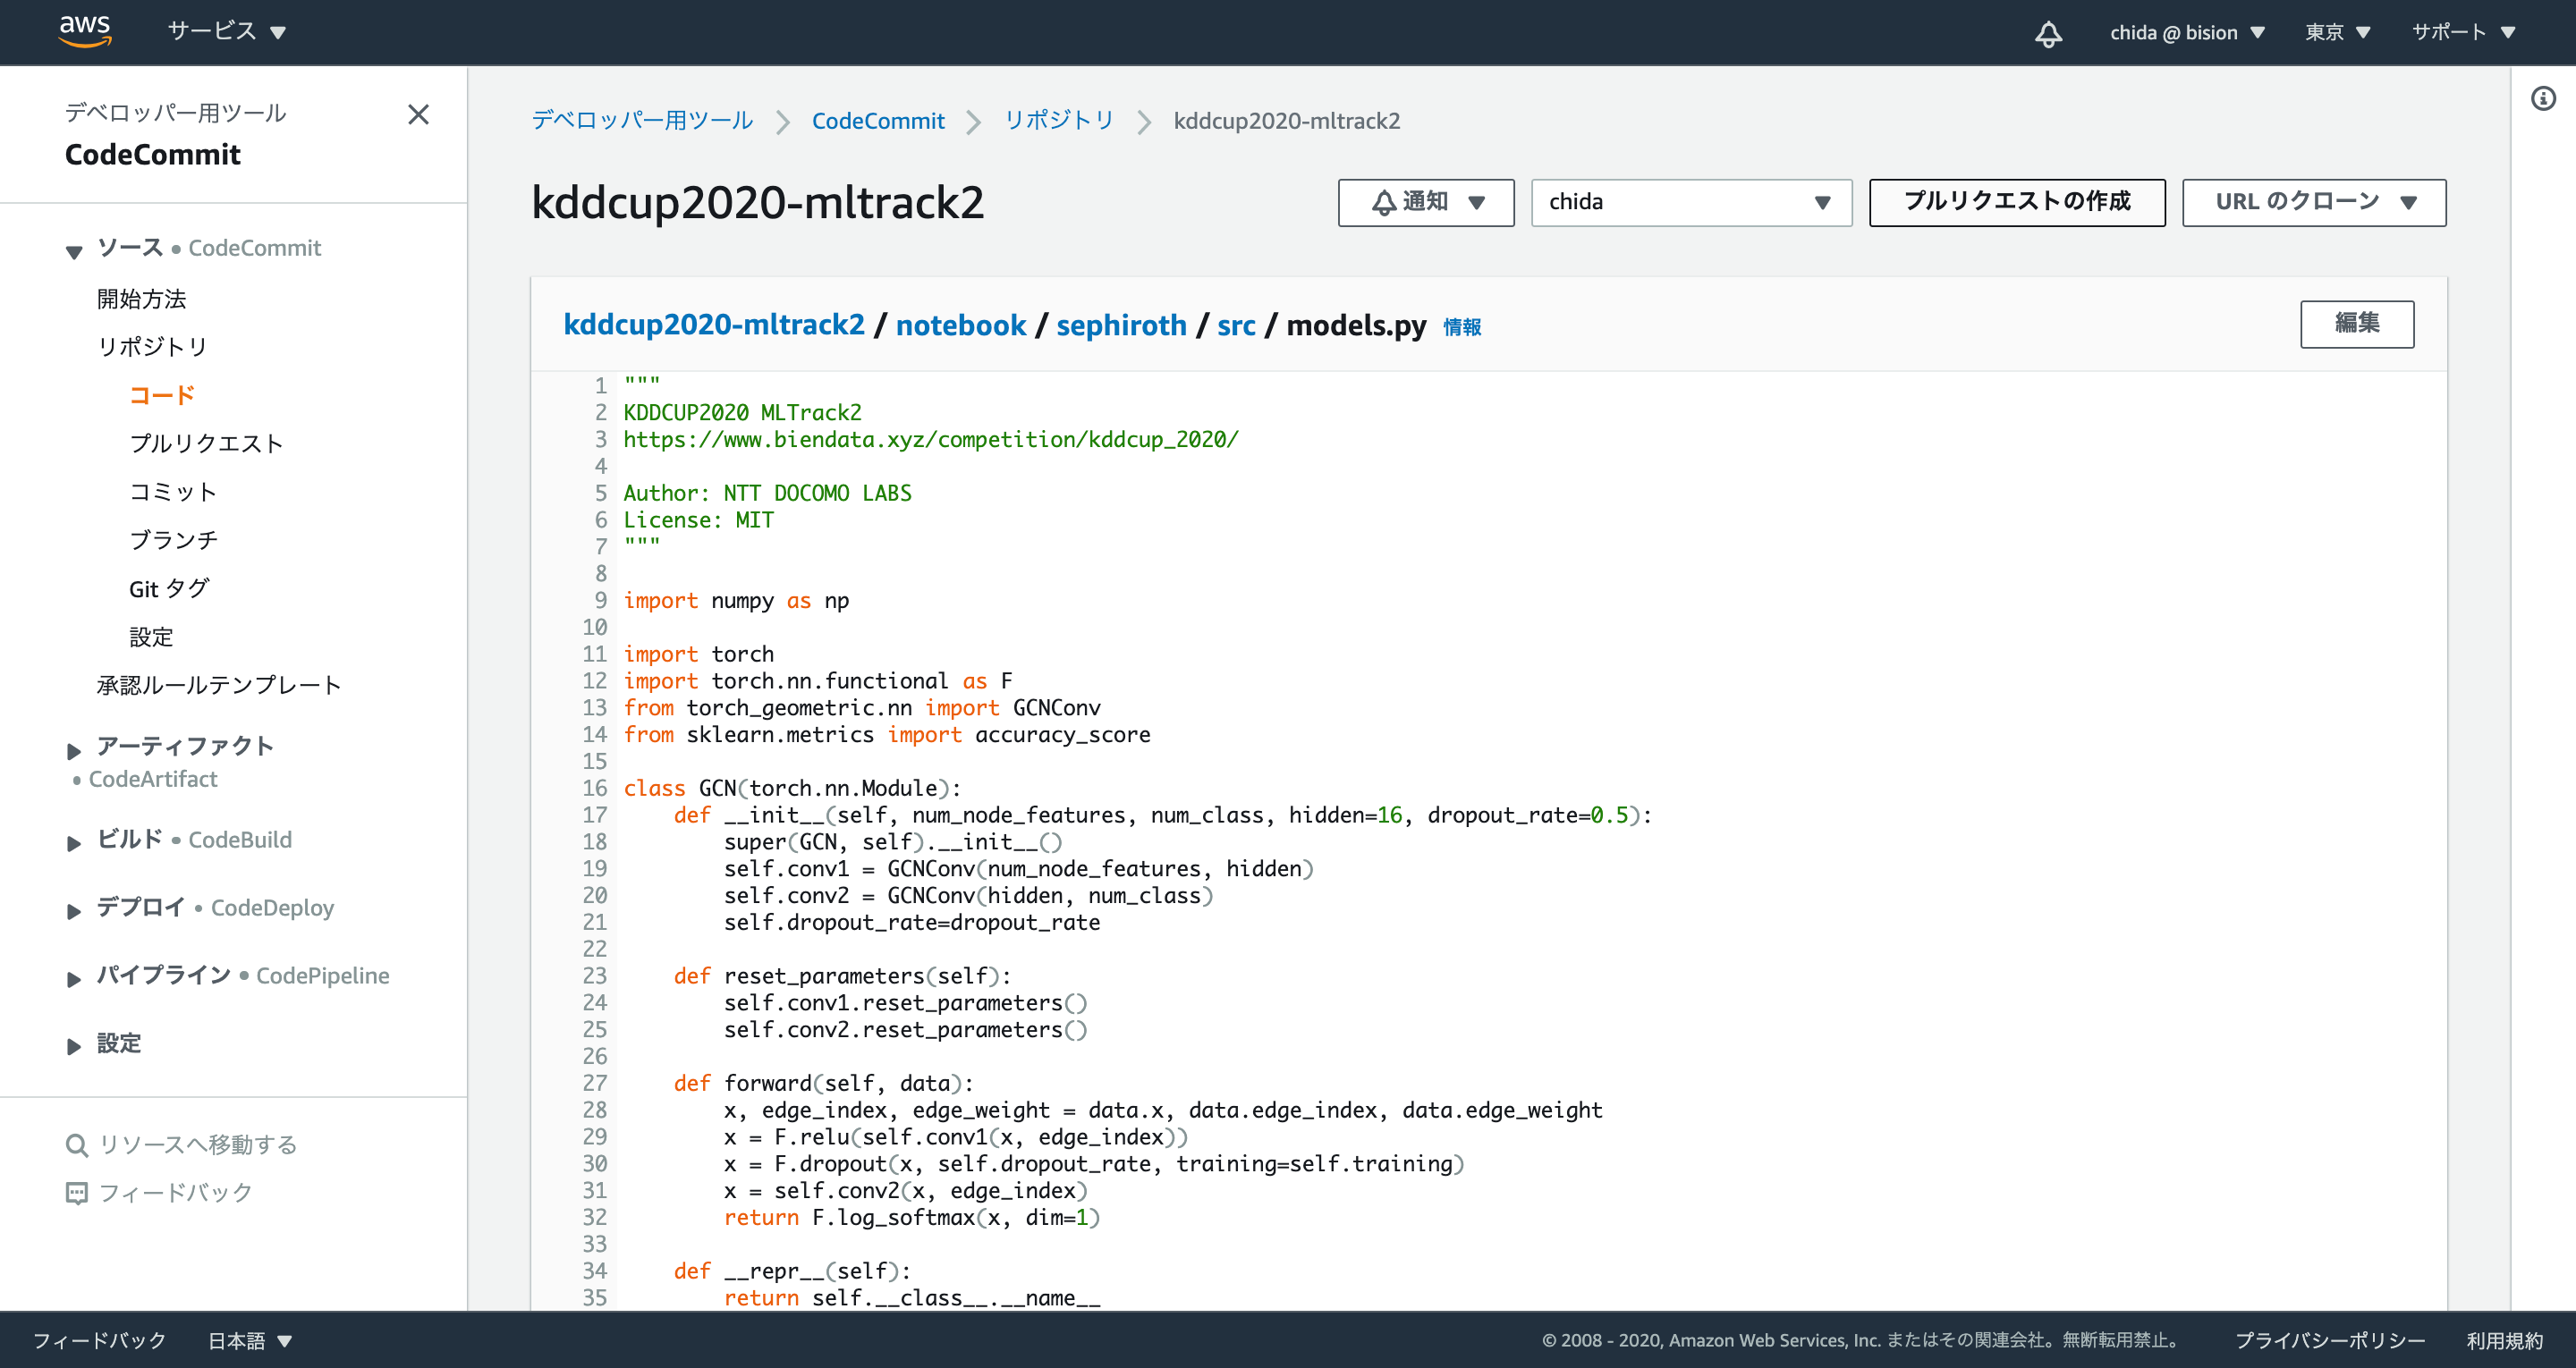Click プルリクエストの作成 button
The width and height of the screenshot is (2576, 1368).
coord(2016,202)
